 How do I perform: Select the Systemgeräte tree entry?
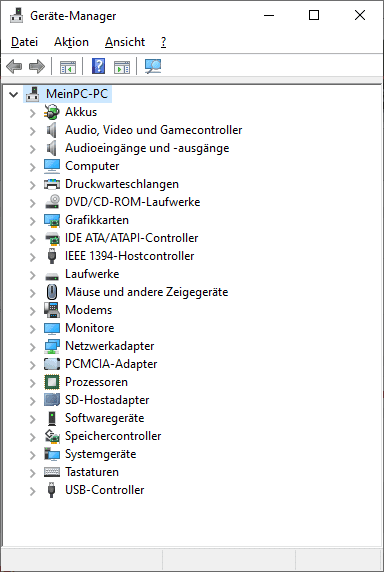[100, 454]
